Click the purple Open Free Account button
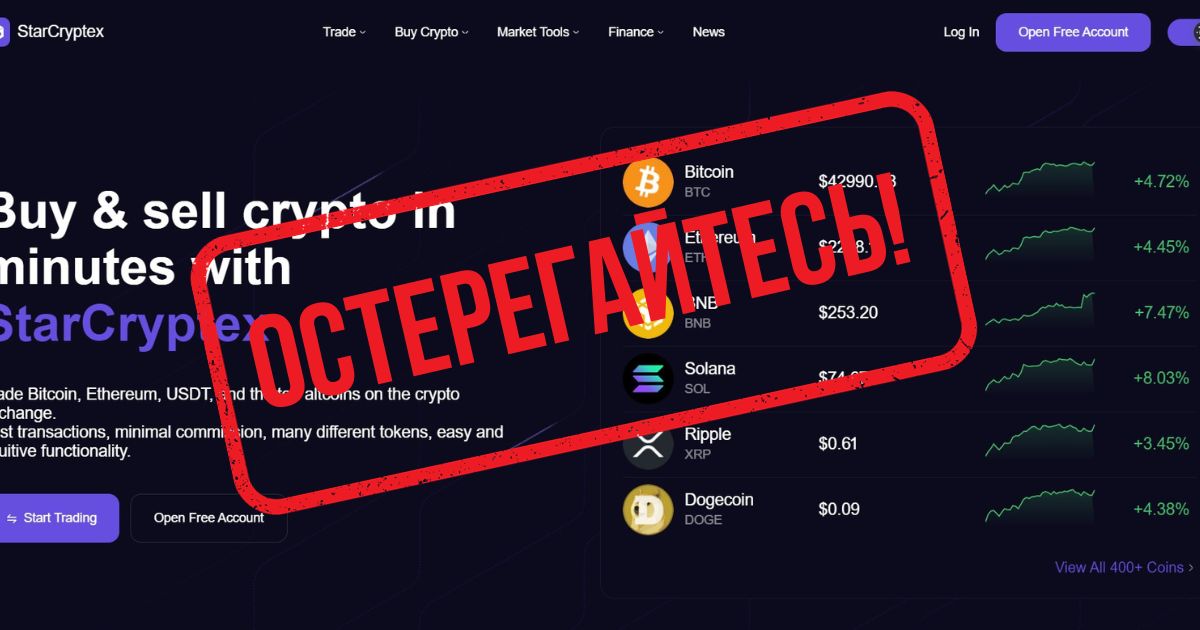The width and height of the screenshot is (1200, 630). tap(1073, 32)
